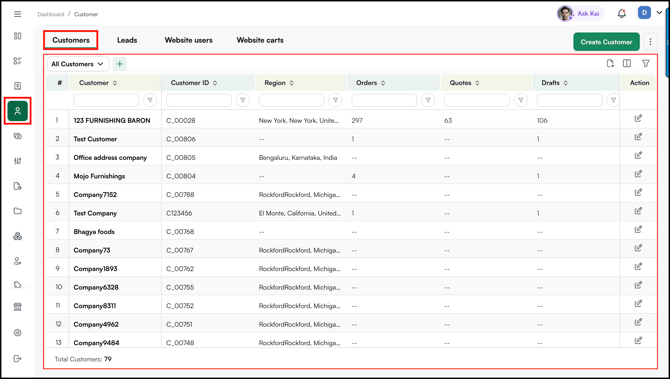This screenshot has width=670, height=379.
Task: Sort by the Customer ID column header
Action: (194, 83)
